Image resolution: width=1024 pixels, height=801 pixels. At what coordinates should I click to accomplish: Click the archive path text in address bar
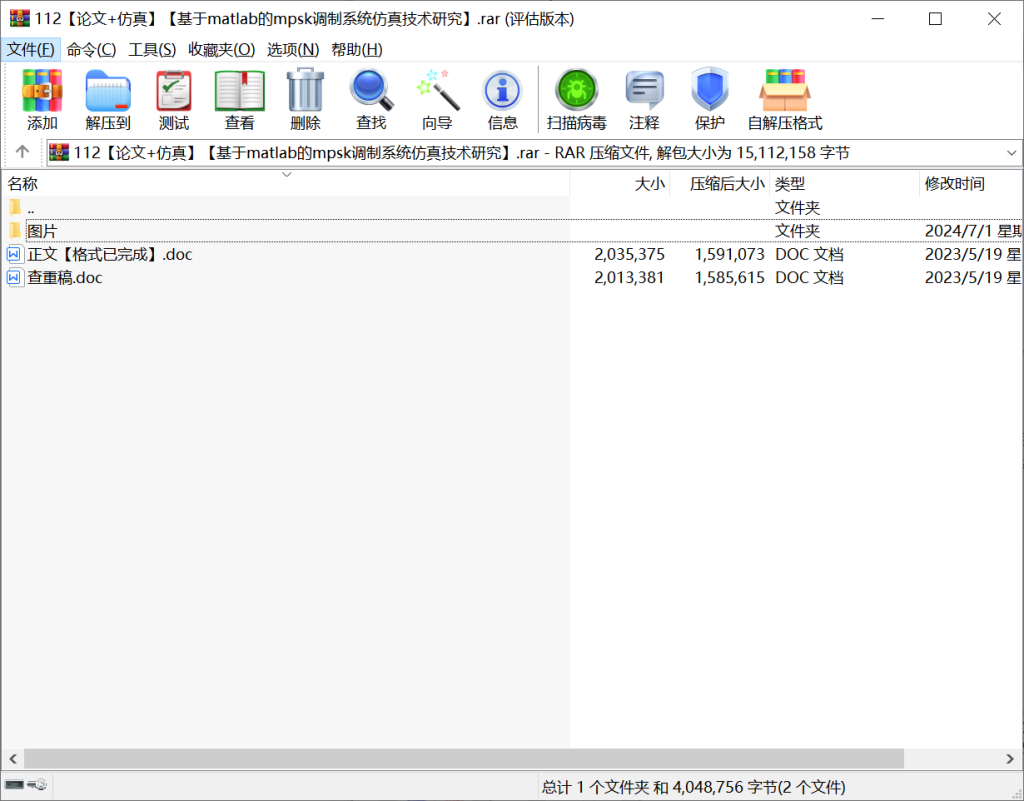(462, 153)
